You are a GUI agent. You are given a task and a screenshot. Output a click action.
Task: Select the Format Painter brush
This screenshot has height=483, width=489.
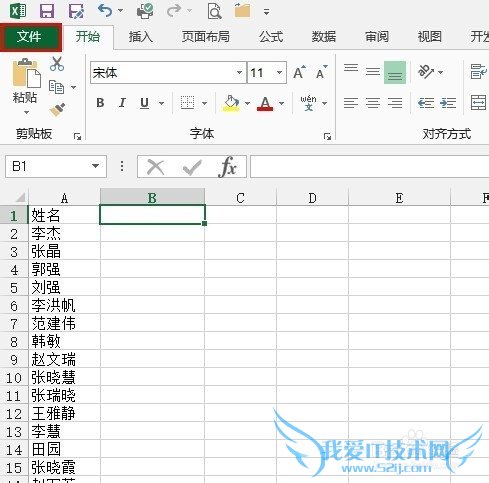(x=57, y=110)
